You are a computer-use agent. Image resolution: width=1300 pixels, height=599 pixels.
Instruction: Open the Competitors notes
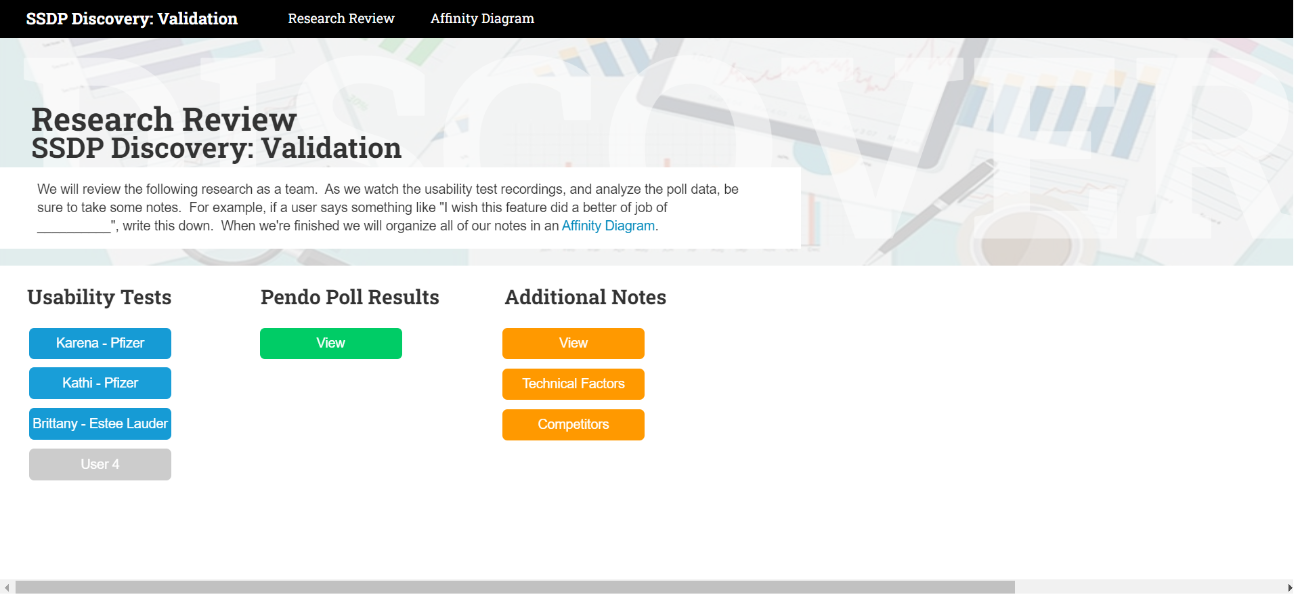(x=573, y=424)
